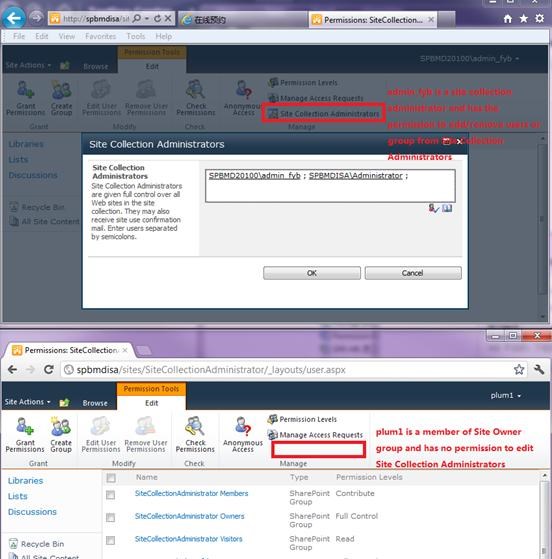Viewport: 552px width, 559px height.
Task: Open SiteCollectionAdministrator Visitors group link
Action: coord(189,539)
